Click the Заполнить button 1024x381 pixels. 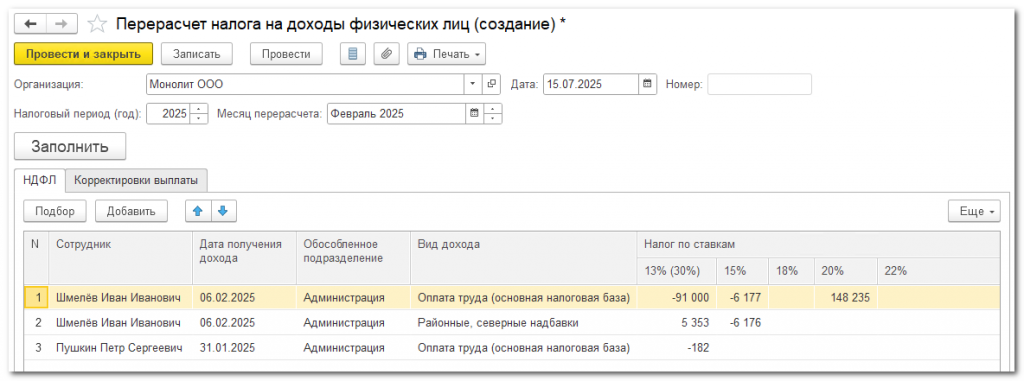[x=70, y=146]
